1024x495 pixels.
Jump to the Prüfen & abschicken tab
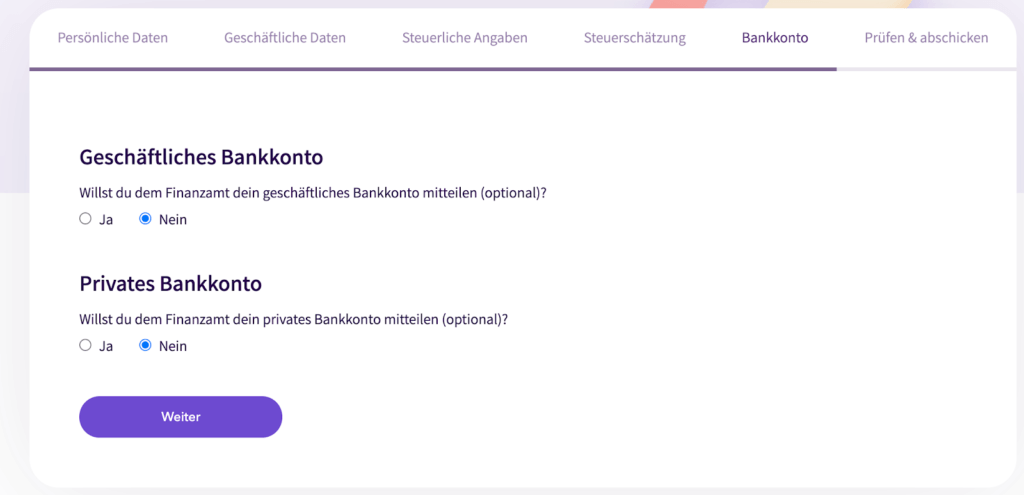click(x=926, y=38)
